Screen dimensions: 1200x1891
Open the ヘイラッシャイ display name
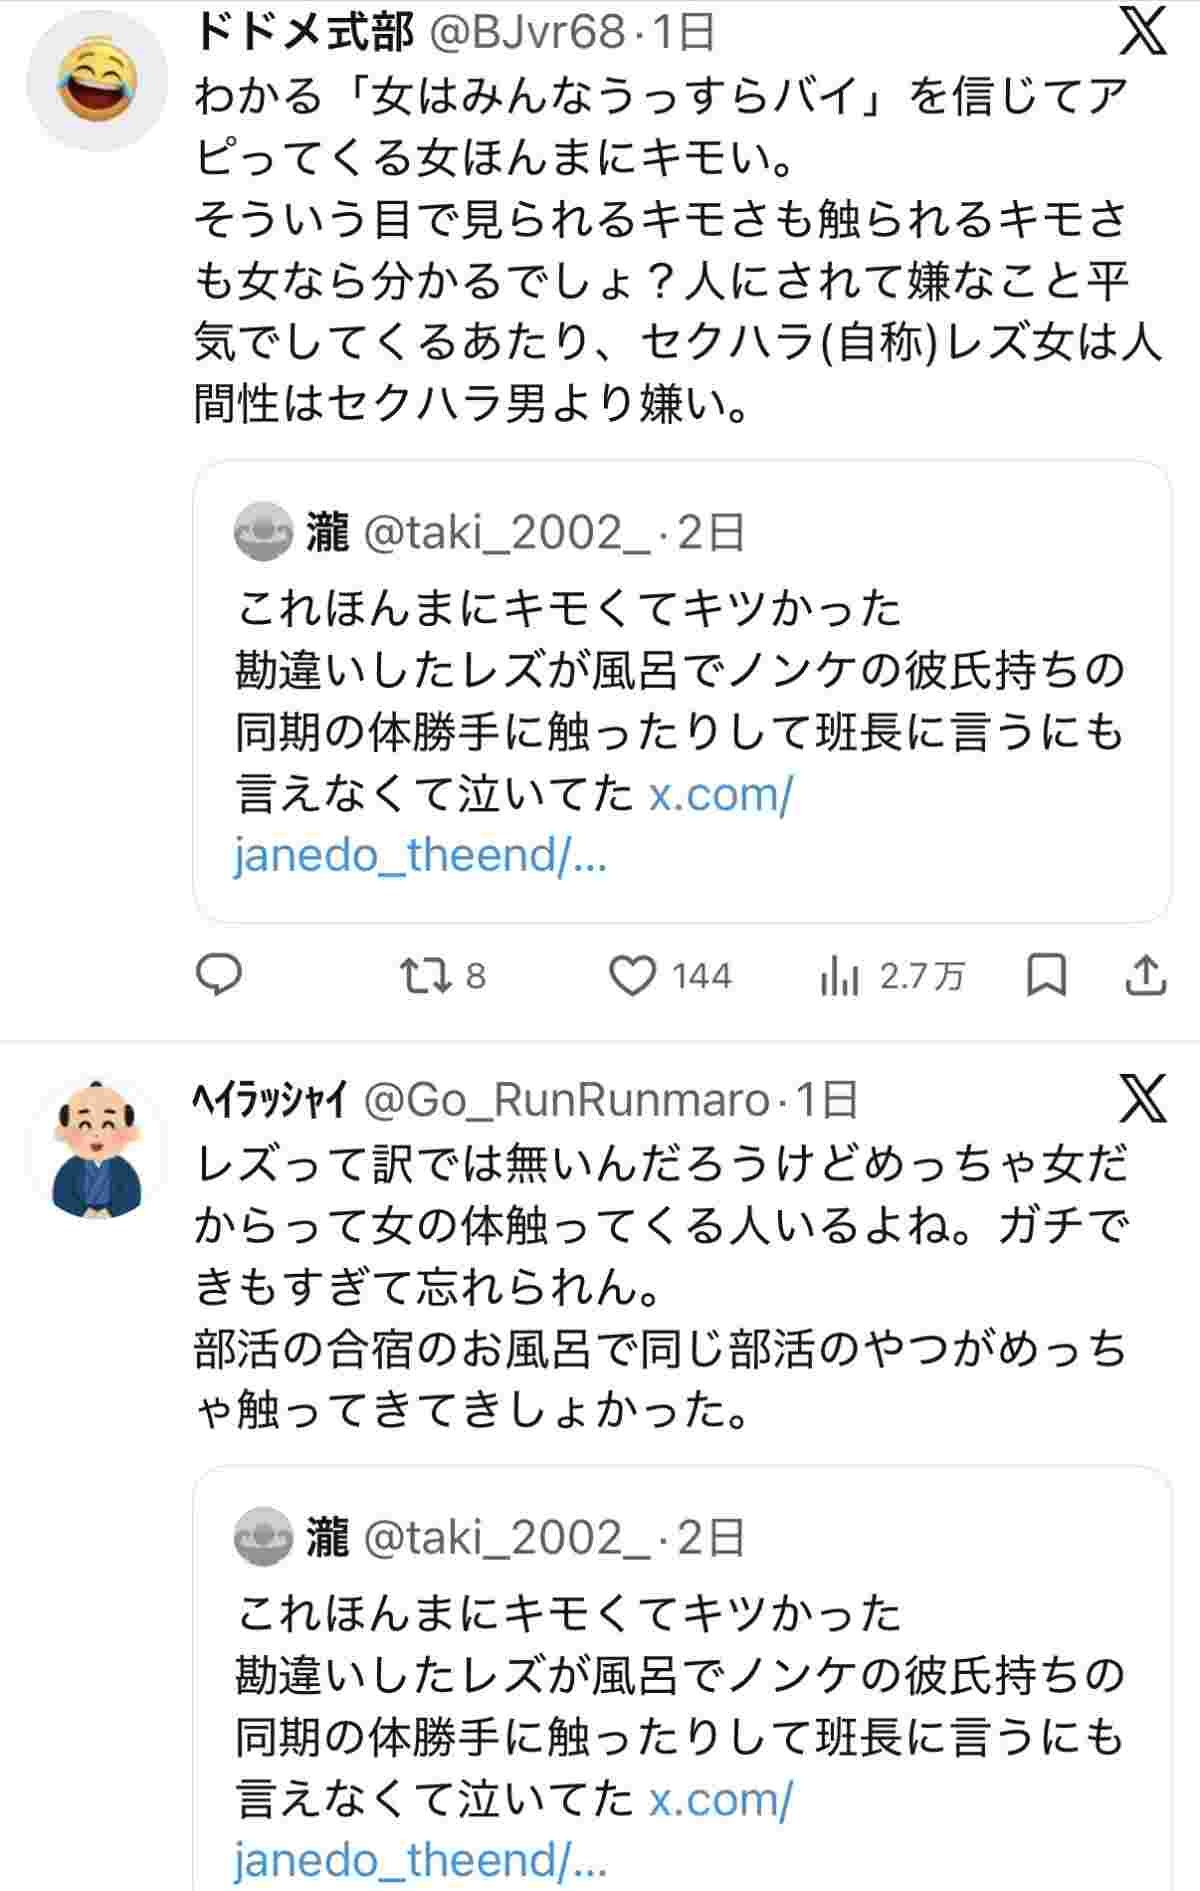268,1100
